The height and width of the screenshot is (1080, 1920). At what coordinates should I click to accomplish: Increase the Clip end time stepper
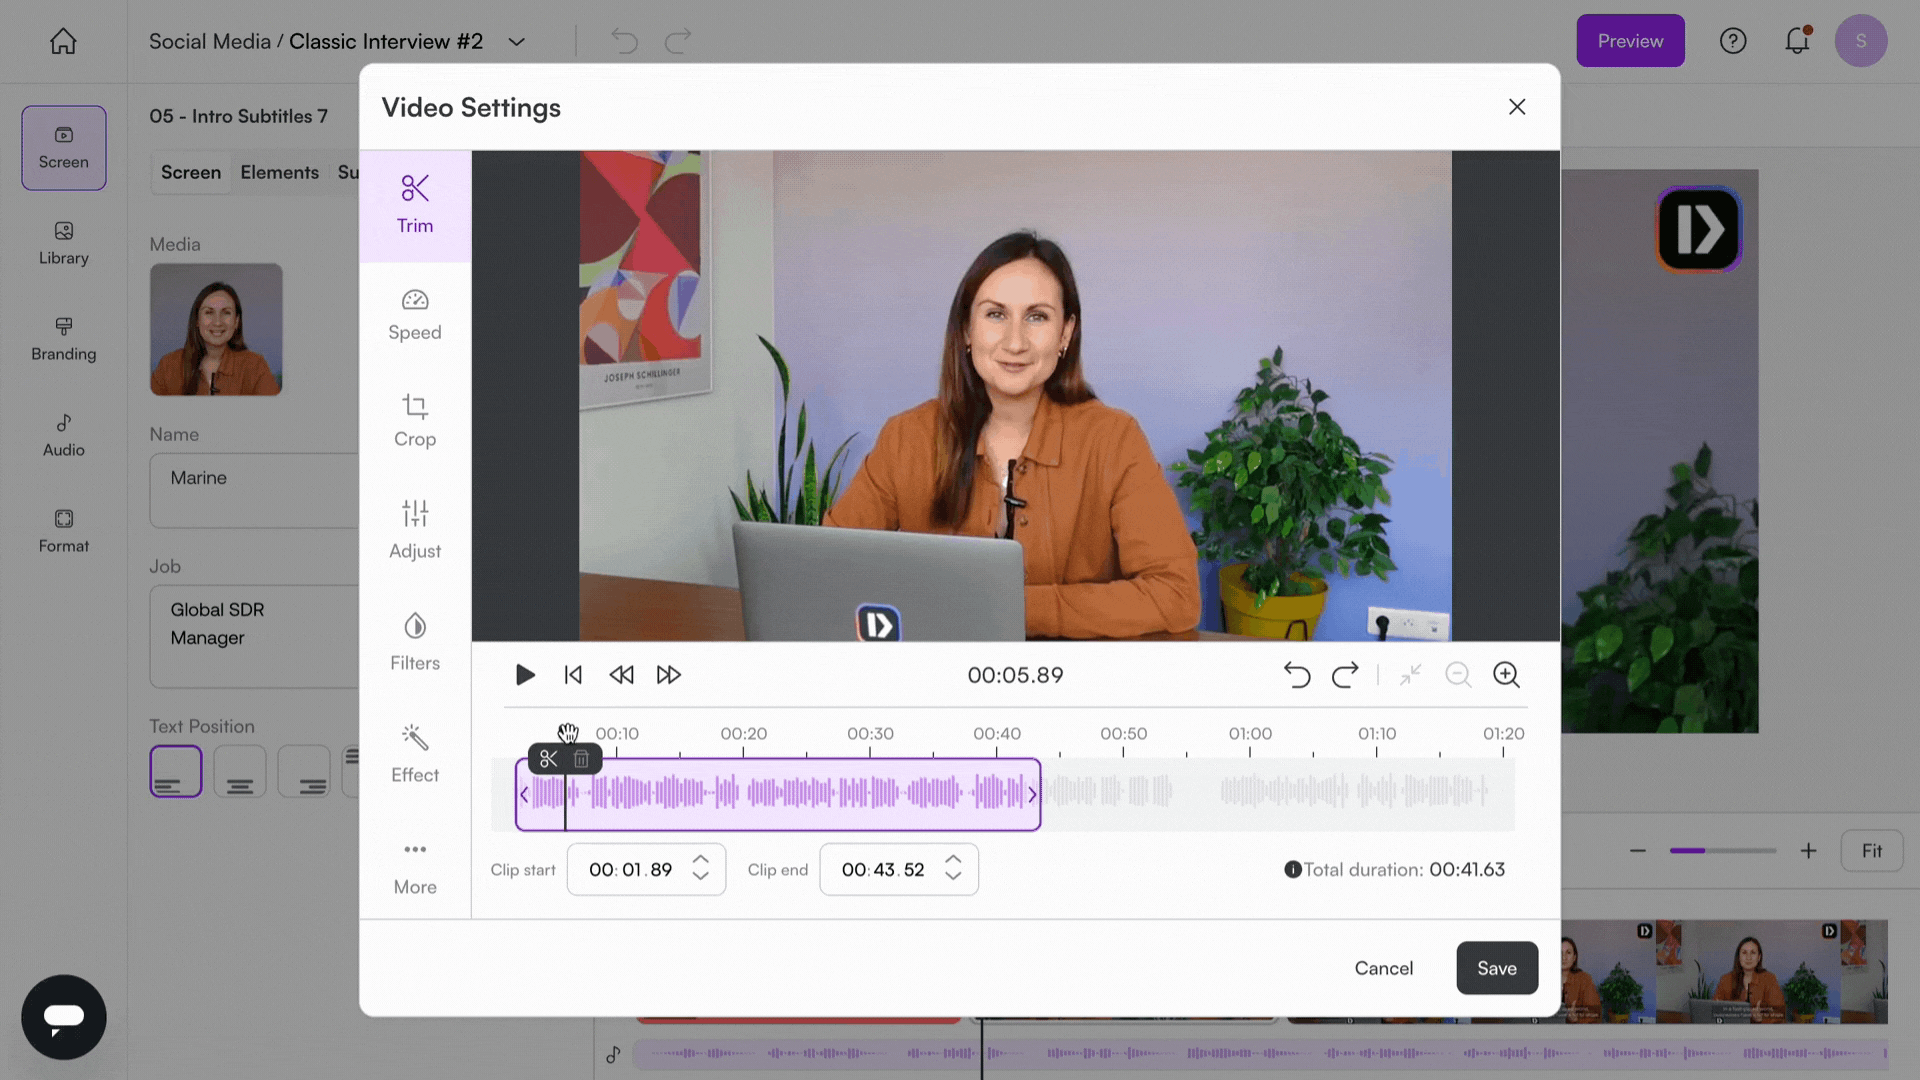(x=953, y=860)
